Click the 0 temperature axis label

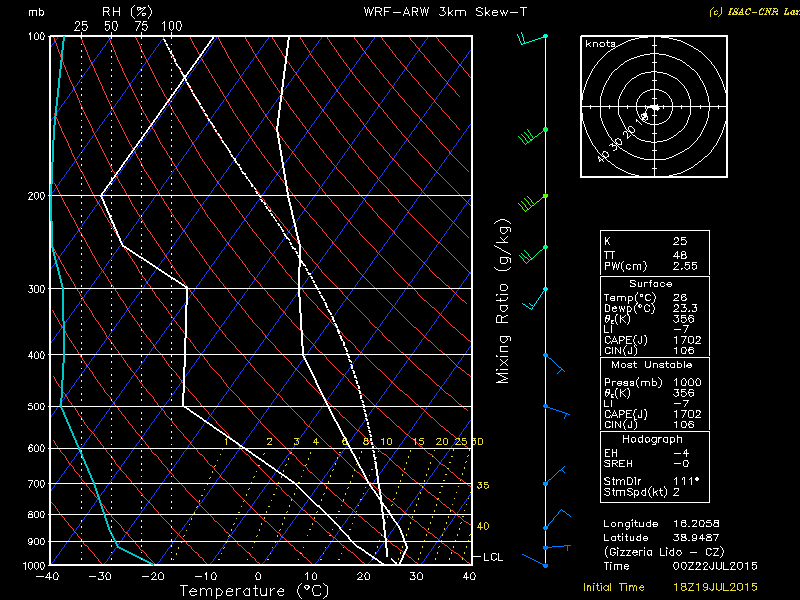point(259,577)
